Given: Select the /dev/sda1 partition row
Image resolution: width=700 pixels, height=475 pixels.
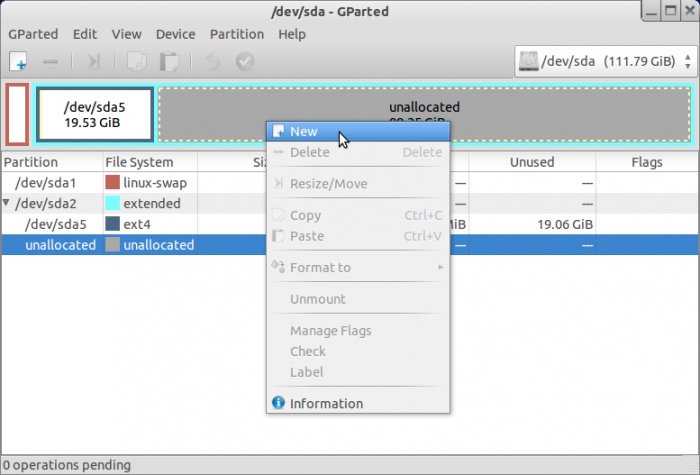Looking at the screenshot, I should (350, 183).
